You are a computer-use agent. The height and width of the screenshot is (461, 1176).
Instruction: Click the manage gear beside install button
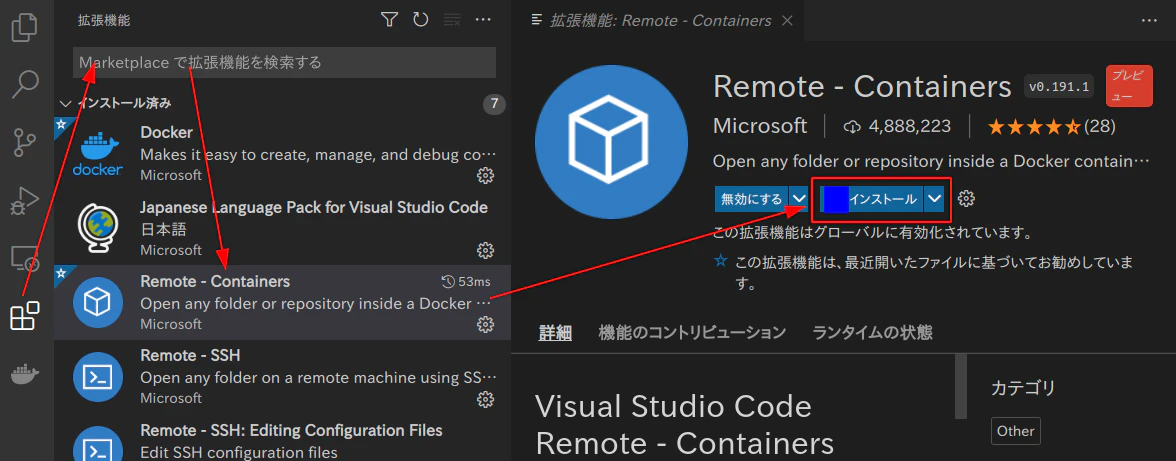tap(967, 199)
